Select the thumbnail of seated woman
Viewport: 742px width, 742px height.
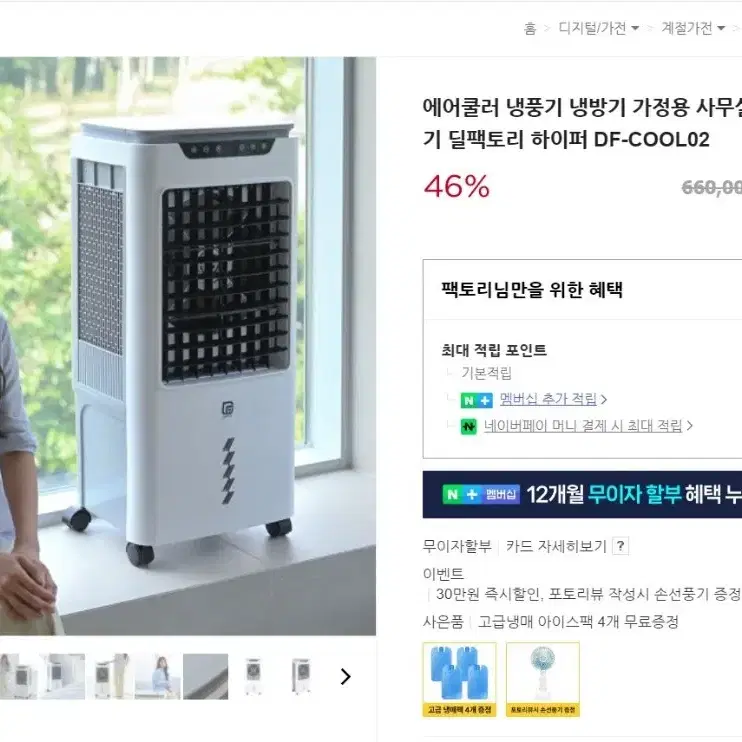(158, 676)
